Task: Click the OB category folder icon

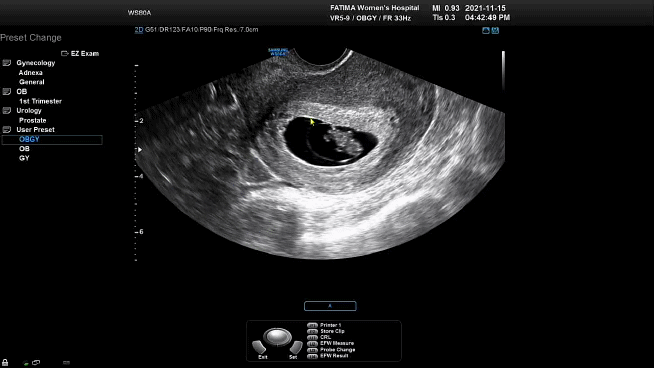Action: coord(7,92)
